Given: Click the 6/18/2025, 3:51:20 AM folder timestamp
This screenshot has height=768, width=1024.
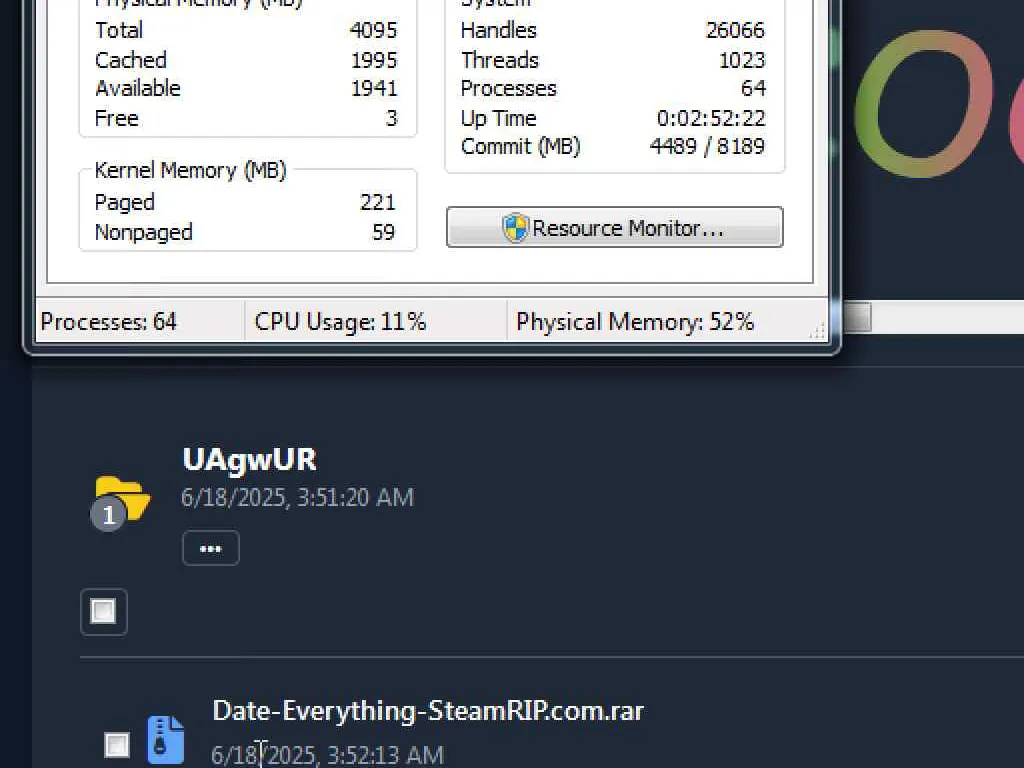Looking at the screenshot, I should (297, 498).
